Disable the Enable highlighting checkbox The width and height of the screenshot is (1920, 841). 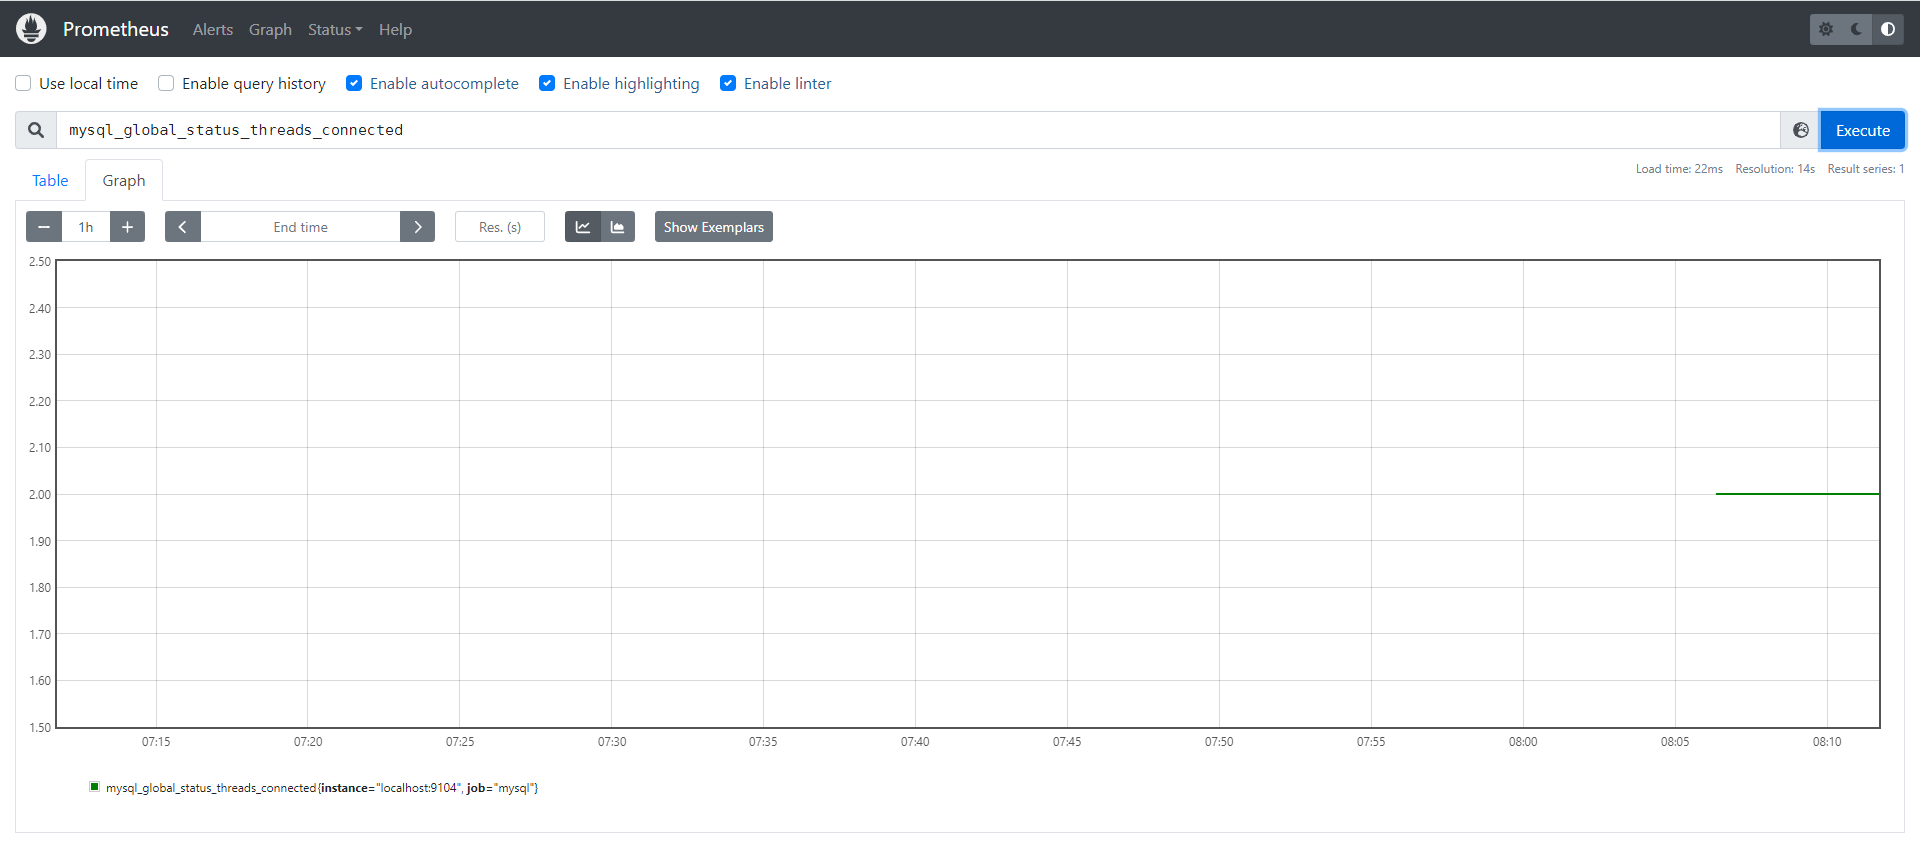coord(547,83)
